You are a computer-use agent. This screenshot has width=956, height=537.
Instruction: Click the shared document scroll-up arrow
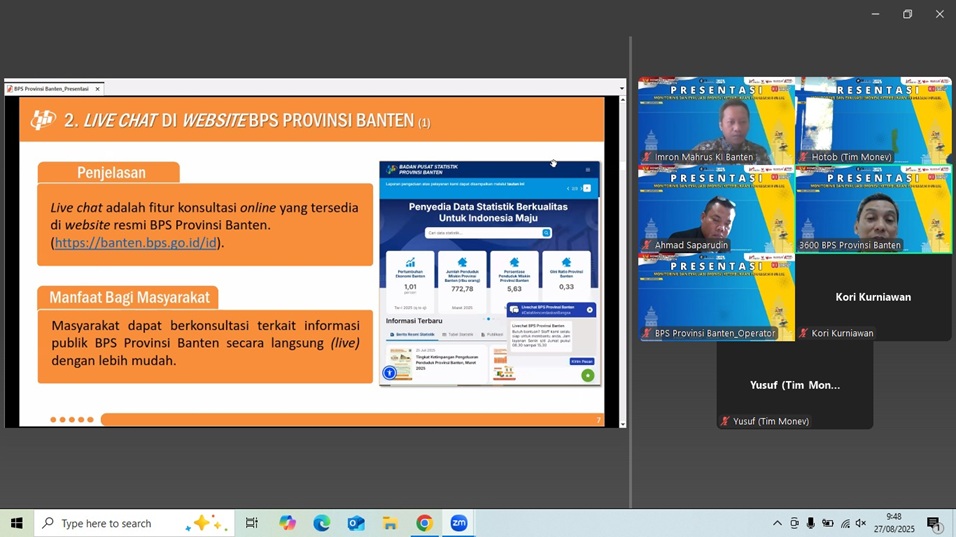pos(622,100)
